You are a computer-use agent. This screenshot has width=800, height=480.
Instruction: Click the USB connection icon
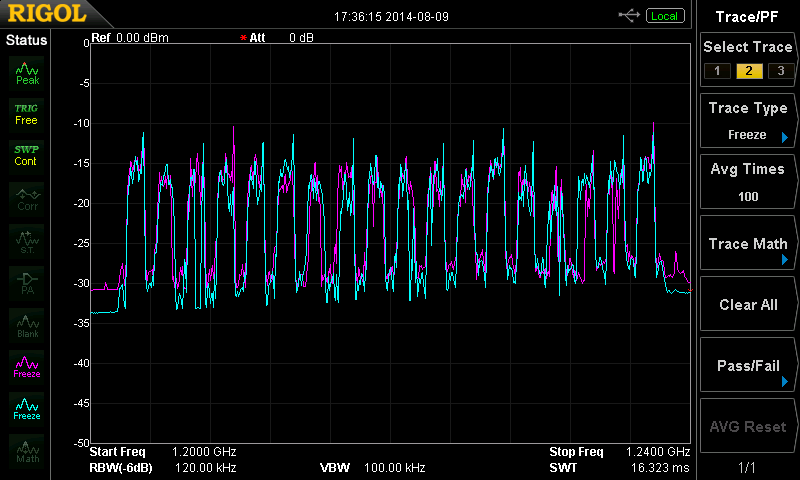tap(629, 16)
